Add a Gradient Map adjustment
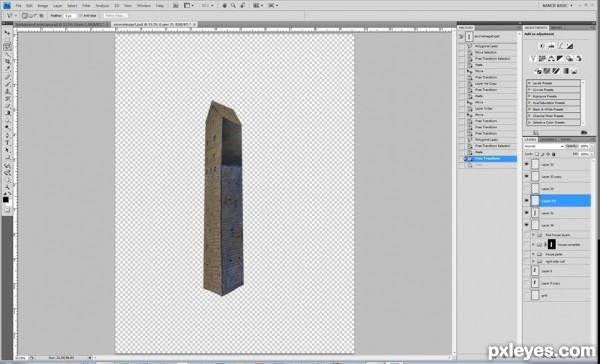Viewport: 600px width, 364px height. [x=566, y=71]
